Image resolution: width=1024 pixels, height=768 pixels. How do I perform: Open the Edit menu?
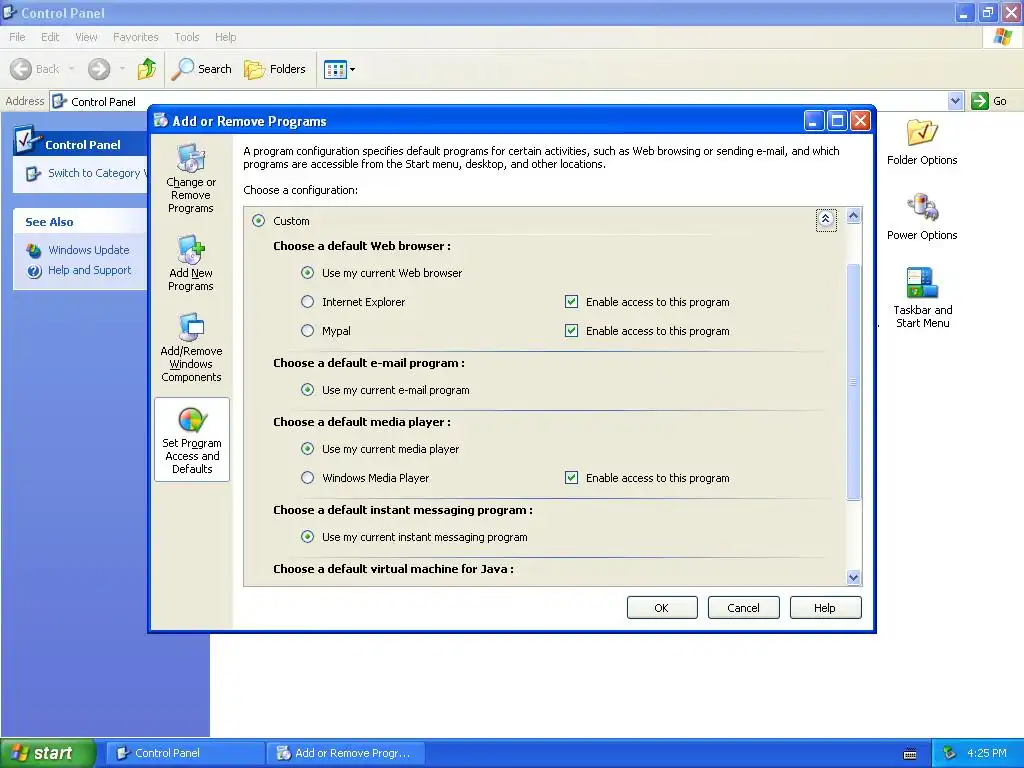coord(50,37)
